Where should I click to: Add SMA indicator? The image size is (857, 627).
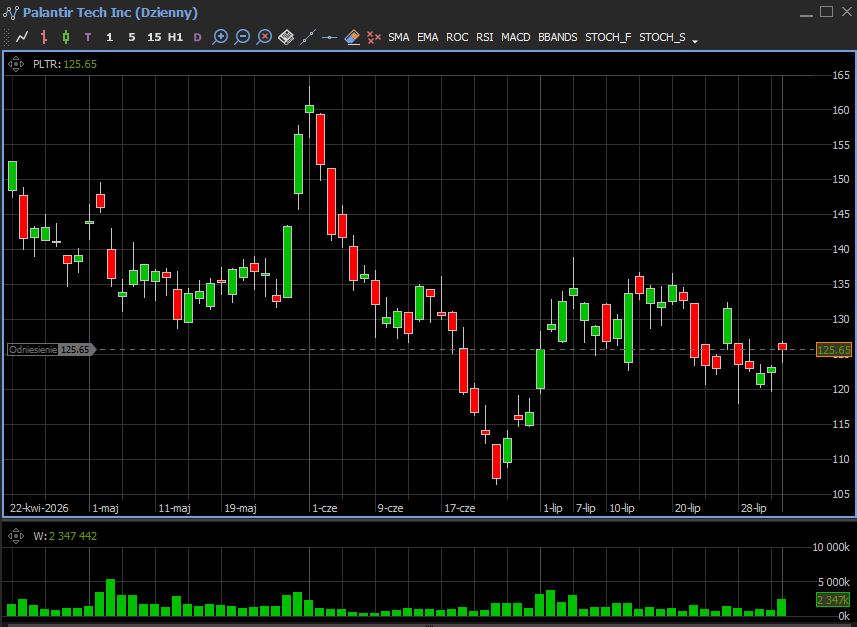point(398,37)
